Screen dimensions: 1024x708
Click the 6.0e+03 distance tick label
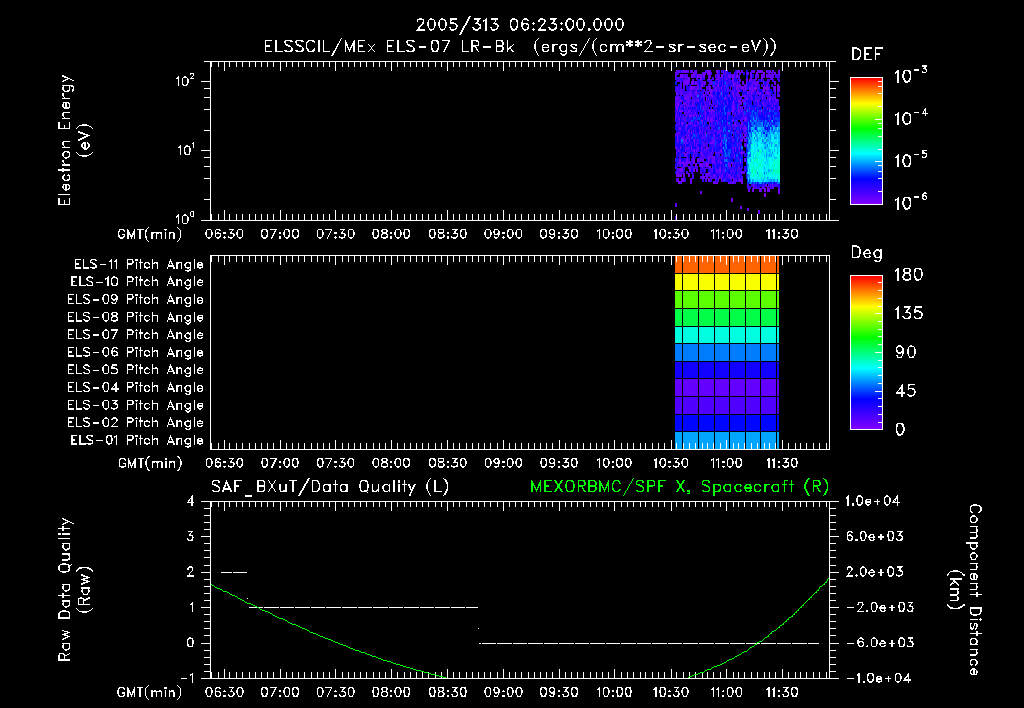coord(875,537)
